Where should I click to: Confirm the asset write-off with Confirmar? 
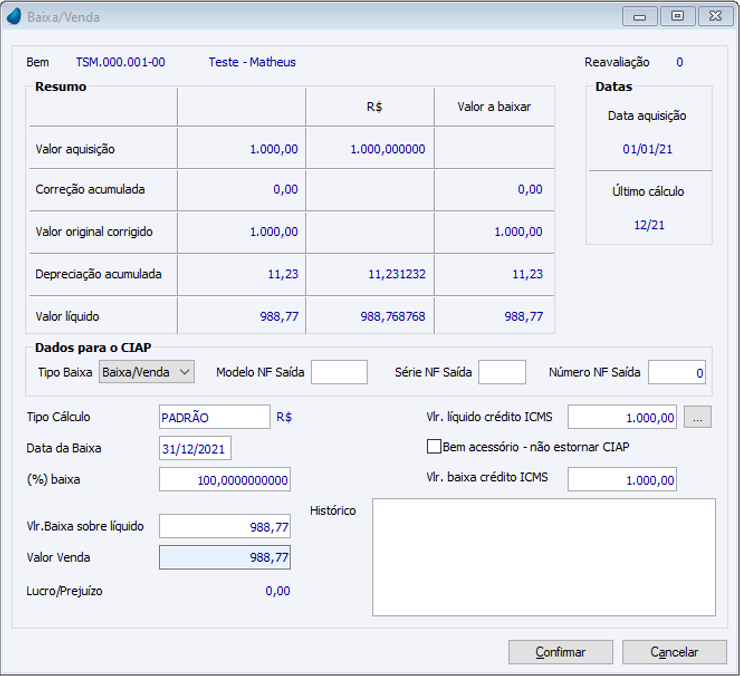561,652
